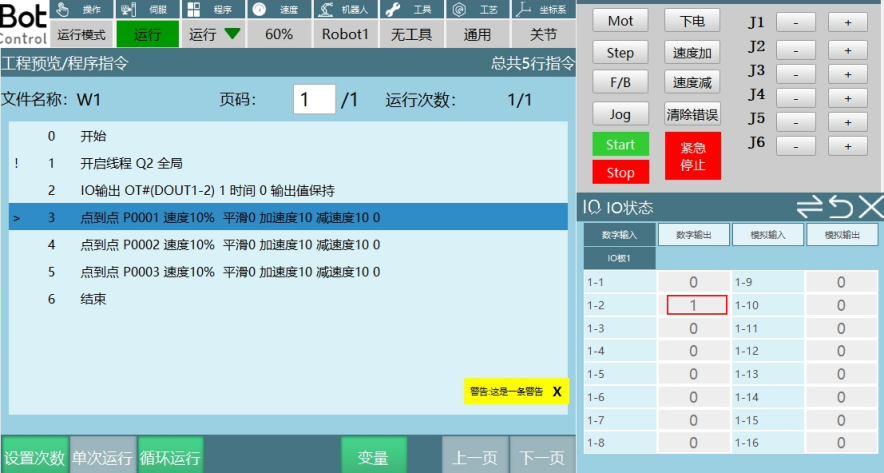
Task: Toggle digital output 1-9 value
Action: tap(841, 283)
